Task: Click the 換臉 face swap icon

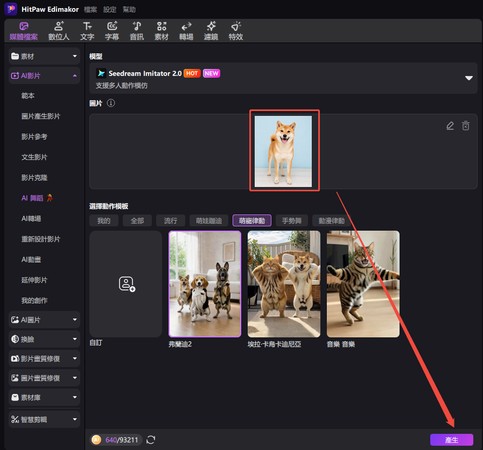Action: tap(15, 339)
